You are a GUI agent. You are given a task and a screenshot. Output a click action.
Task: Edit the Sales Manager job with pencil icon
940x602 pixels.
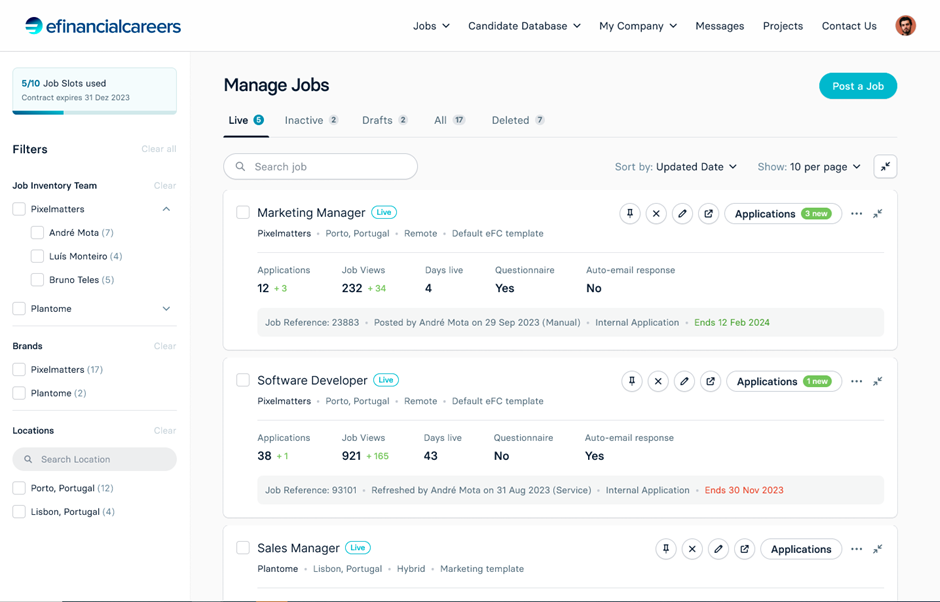coord(718,549)
